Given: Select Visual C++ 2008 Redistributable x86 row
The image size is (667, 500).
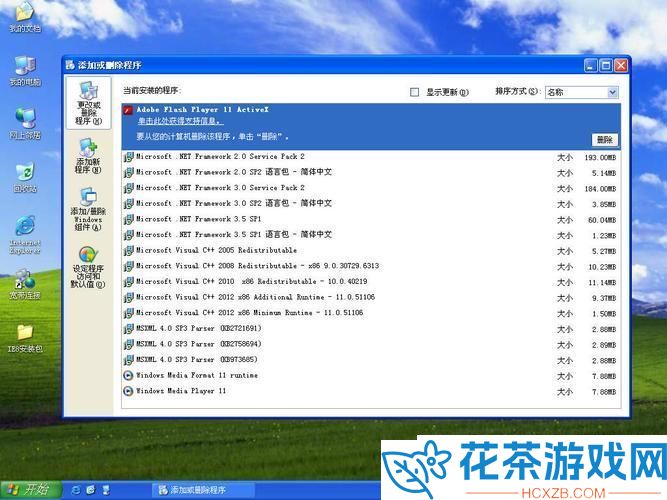Looking at the screenshot, I should [371, 266].
